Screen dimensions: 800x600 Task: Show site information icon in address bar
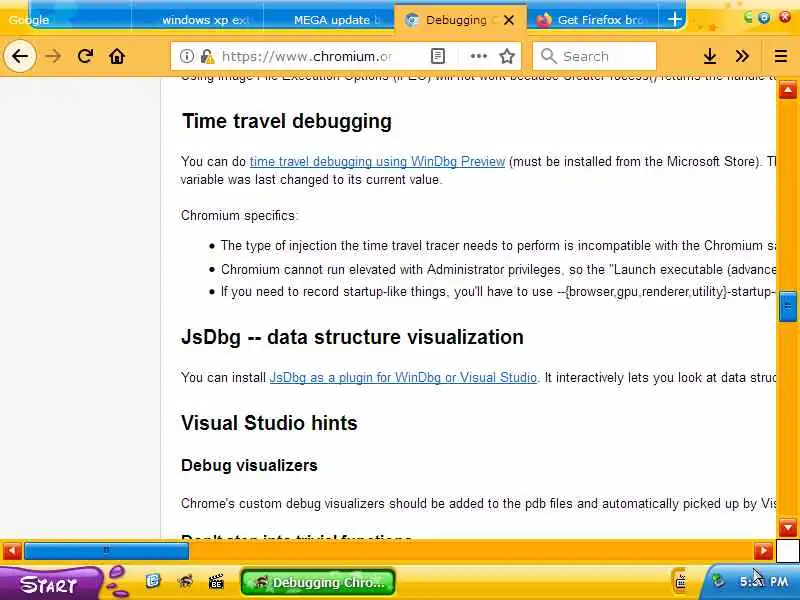click(187, 56)
